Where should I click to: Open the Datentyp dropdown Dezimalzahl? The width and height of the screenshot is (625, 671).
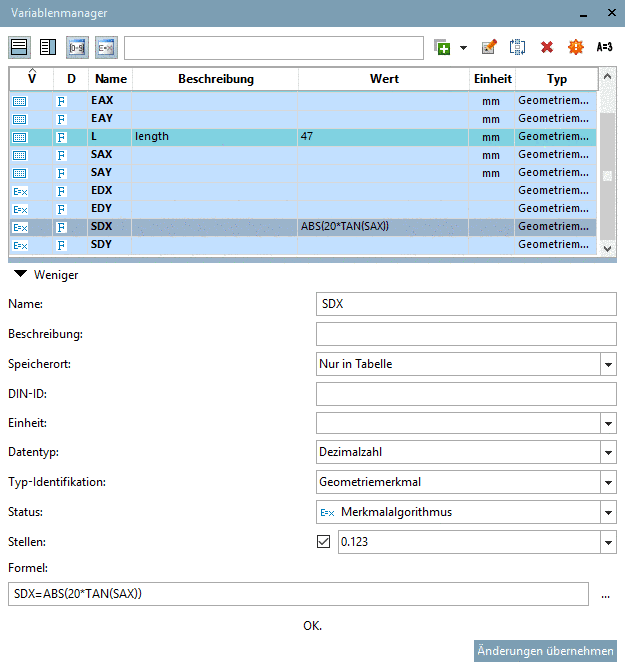point(466,452)
